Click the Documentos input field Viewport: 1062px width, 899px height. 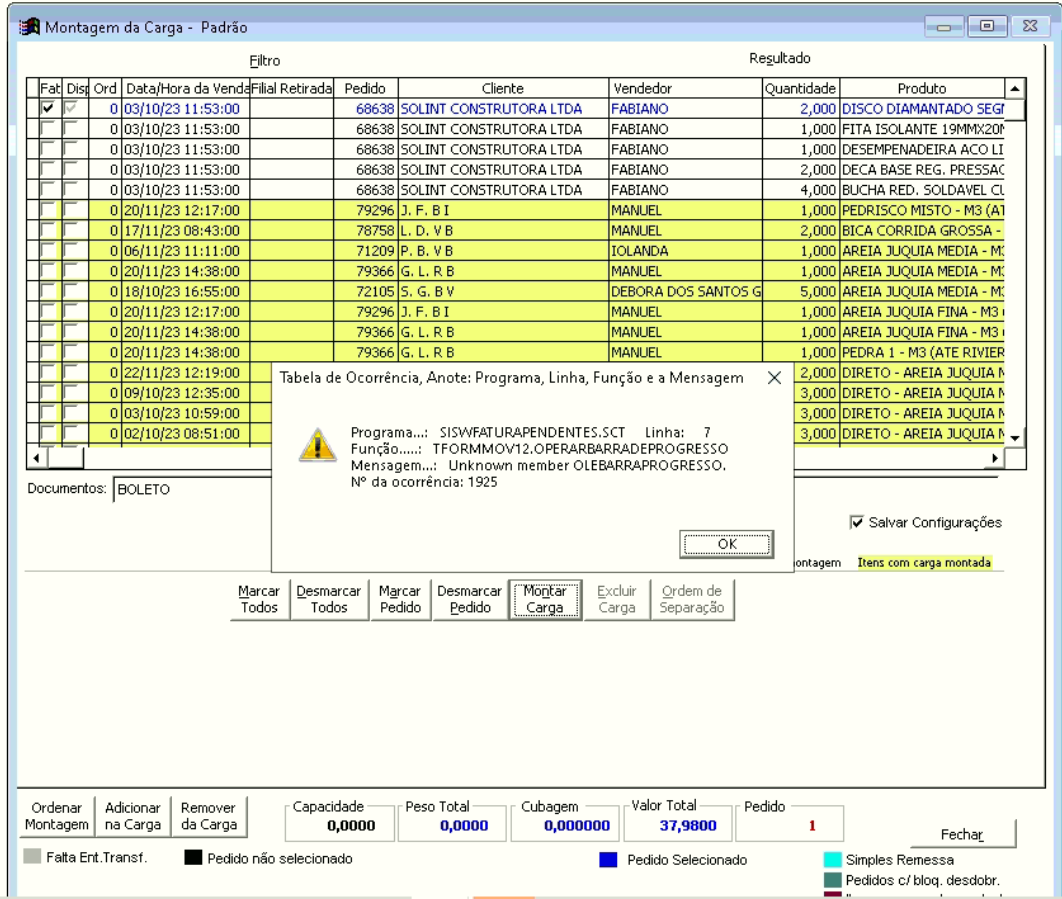click(192, 490)
